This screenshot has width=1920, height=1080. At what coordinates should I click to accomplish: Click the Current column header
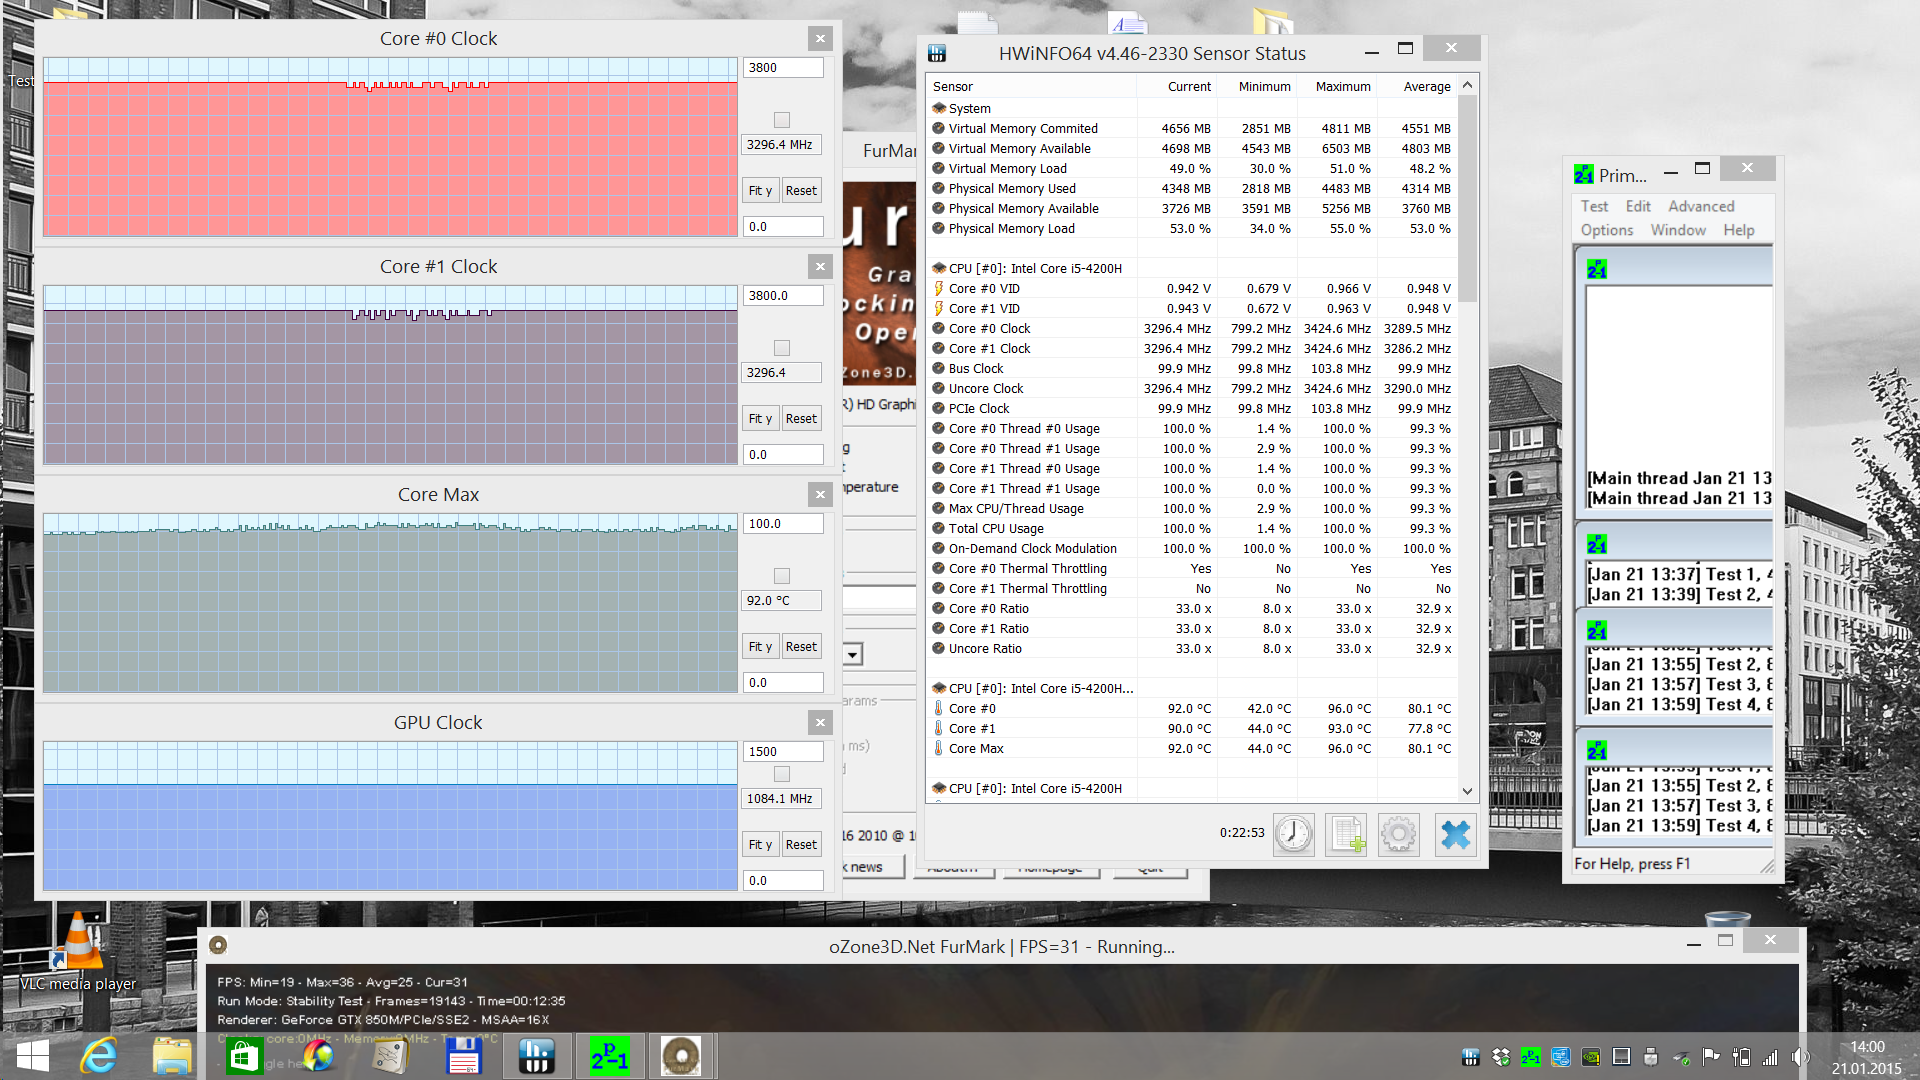[1176, 87]
